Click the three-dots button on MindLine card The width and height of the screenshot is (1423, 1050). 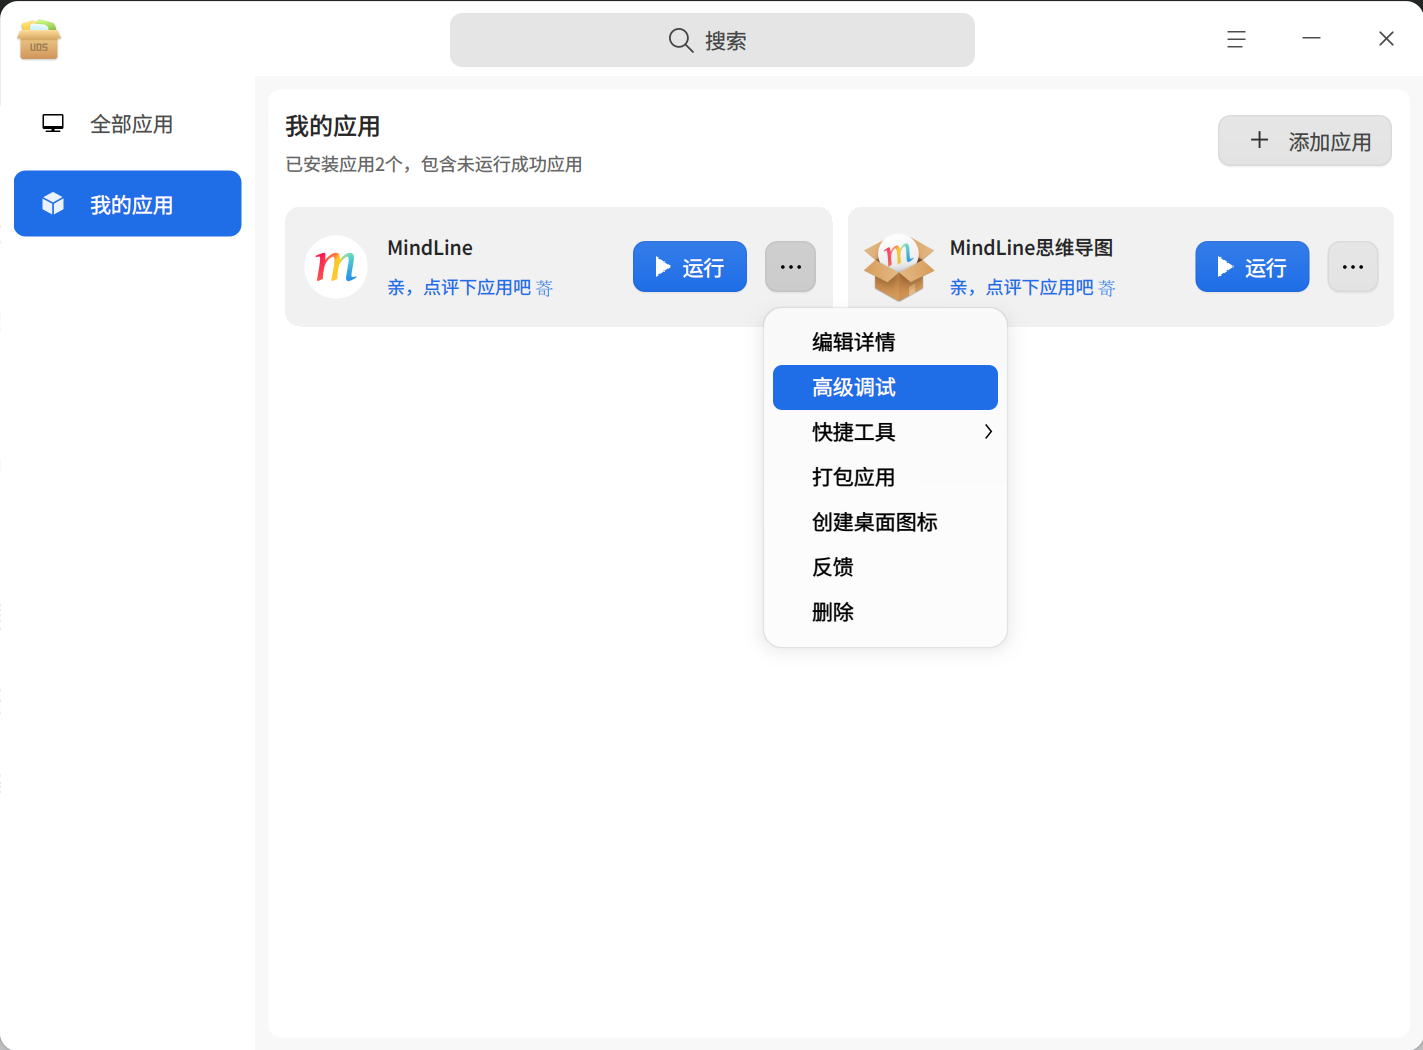791,267
